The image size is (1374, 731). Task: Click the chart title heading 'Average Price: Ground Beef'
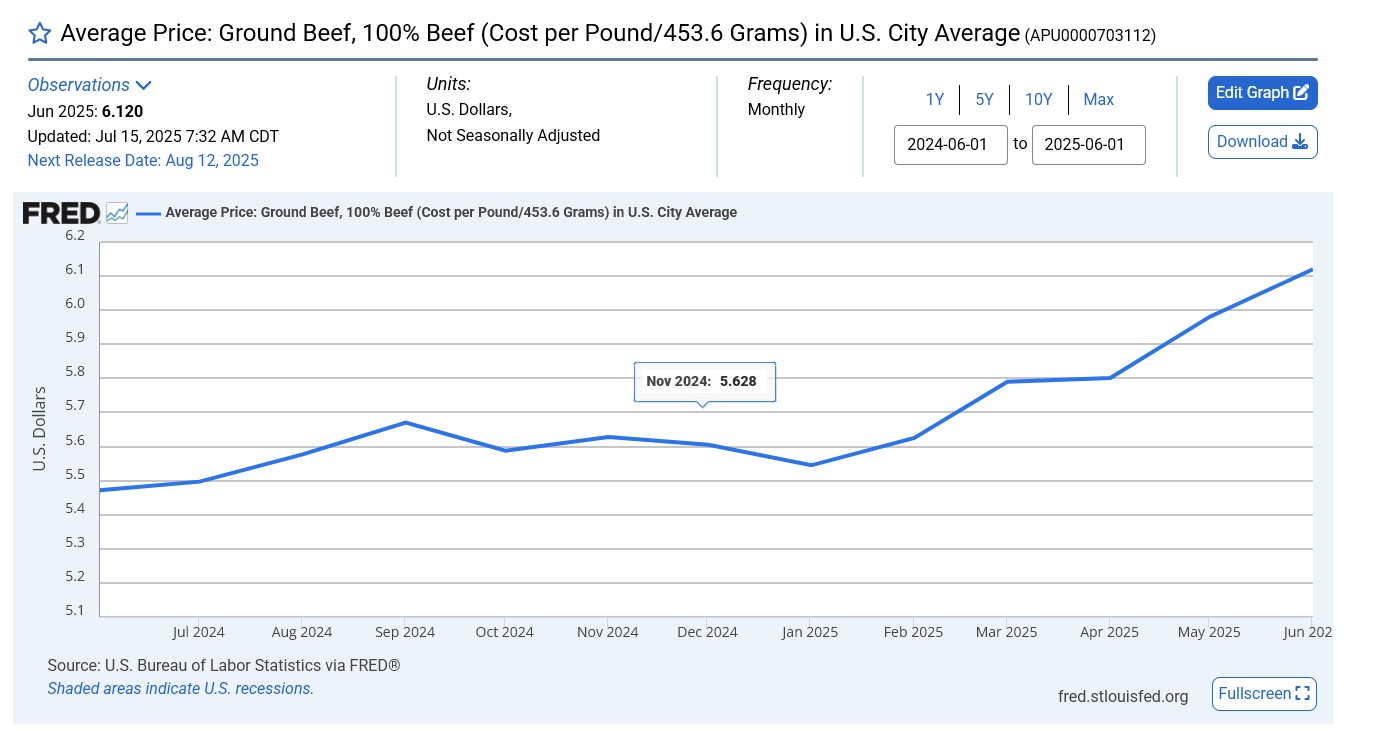pyautogui.click(x=540, y=33)
